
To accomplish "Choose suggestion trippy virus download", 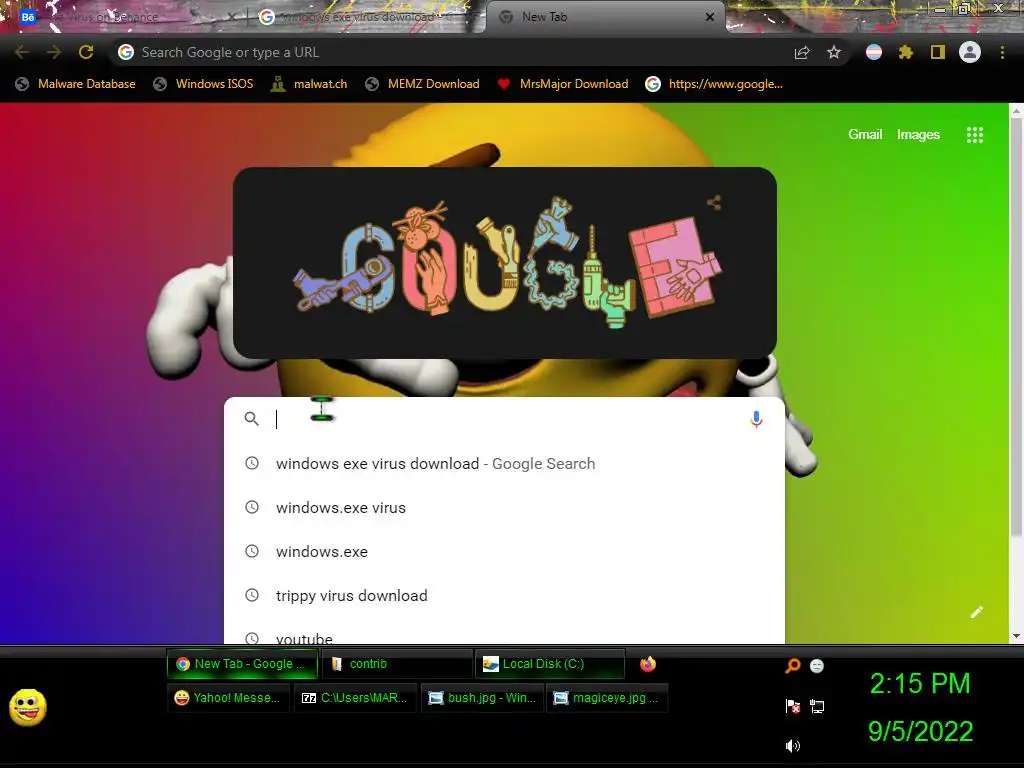I will pyautogui.click(x=504, y=596).
